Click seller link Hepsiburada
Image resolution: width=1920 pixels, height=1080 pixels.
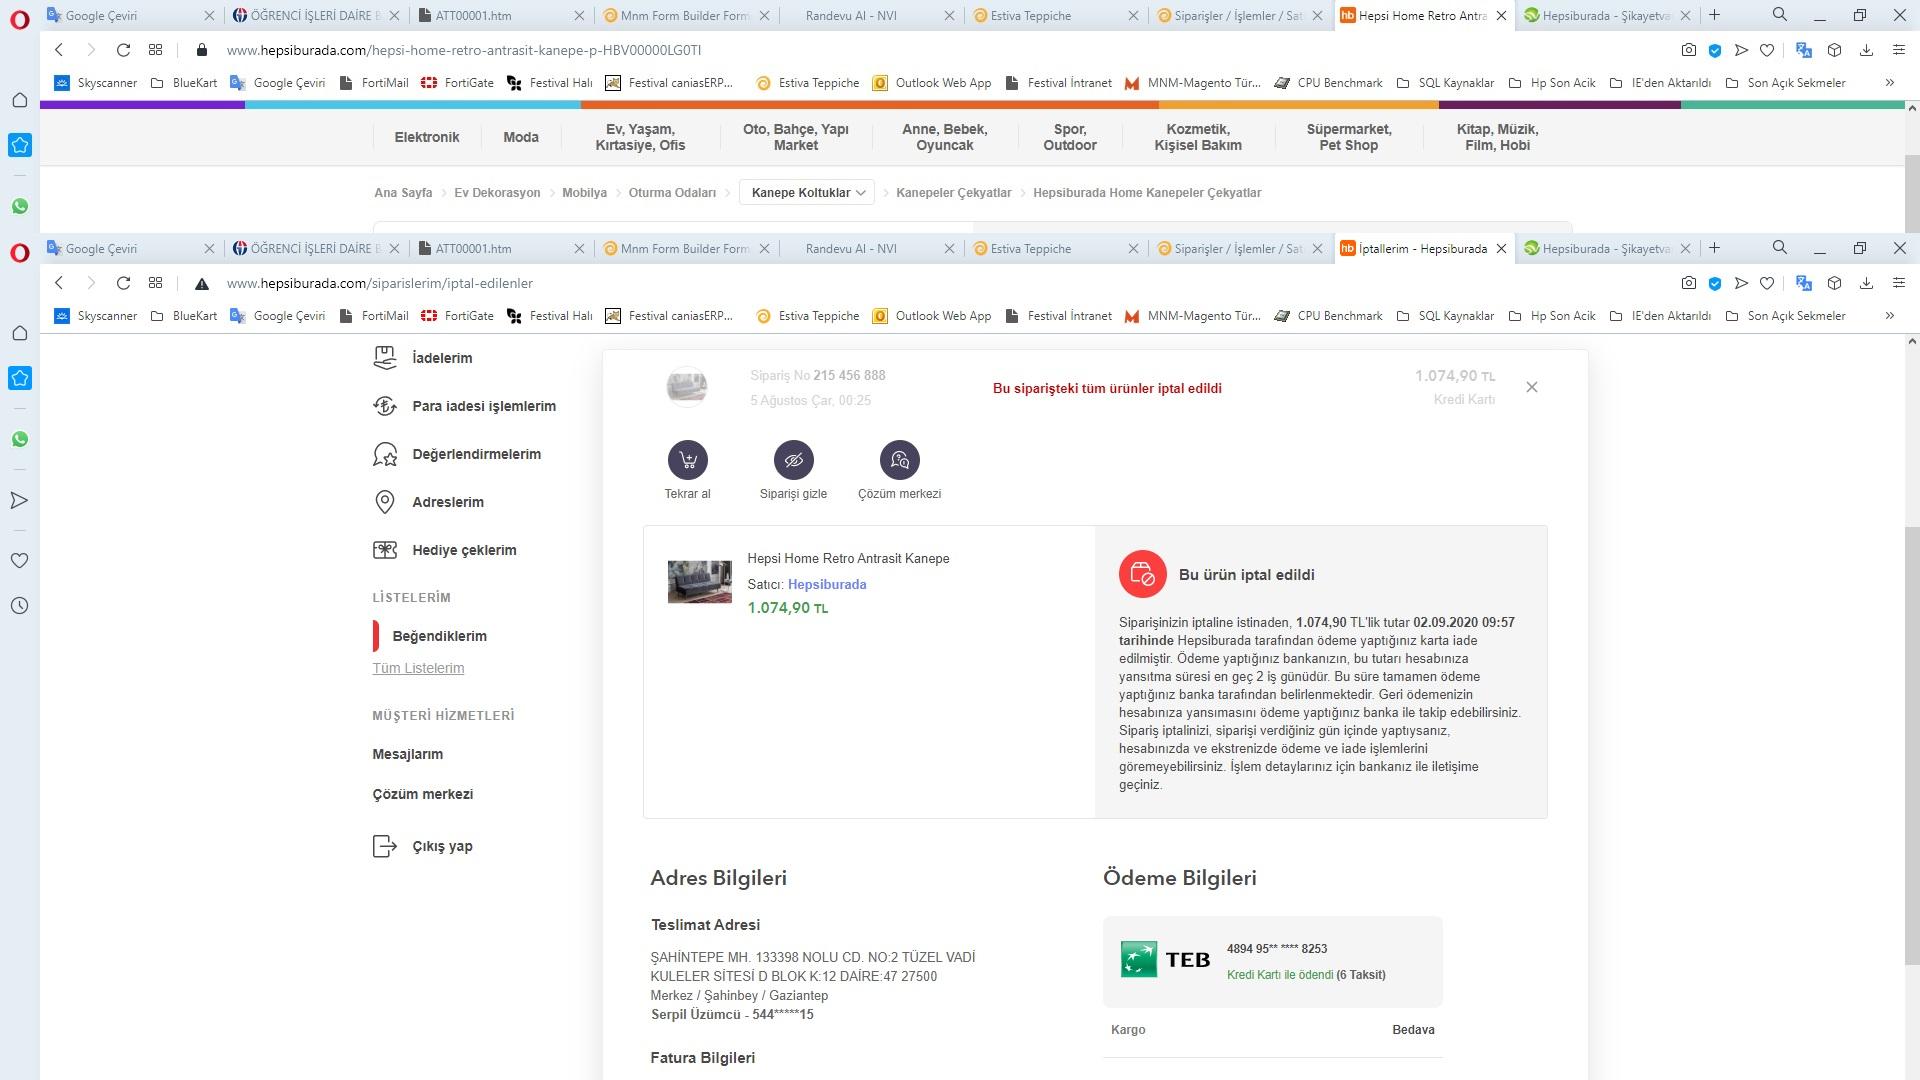827,584
